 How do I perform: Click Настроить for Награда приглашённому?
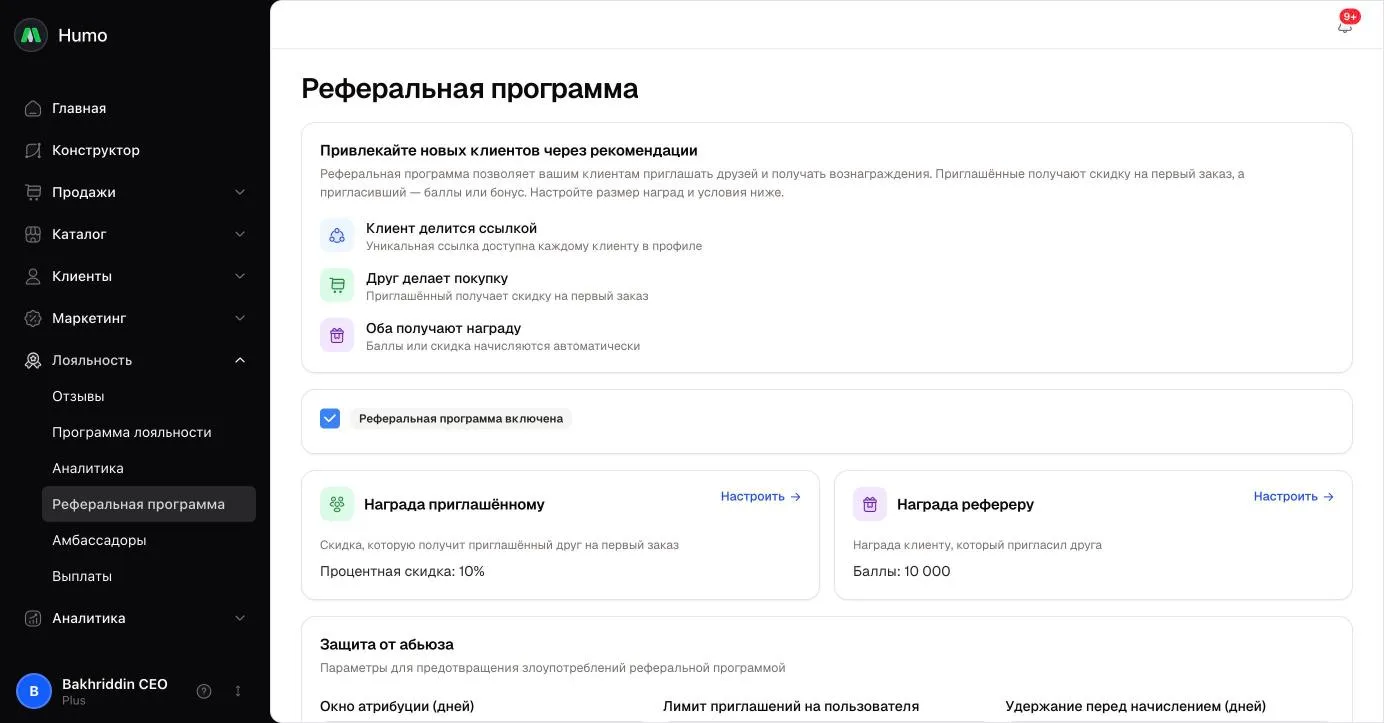click(x=761, y=496)
